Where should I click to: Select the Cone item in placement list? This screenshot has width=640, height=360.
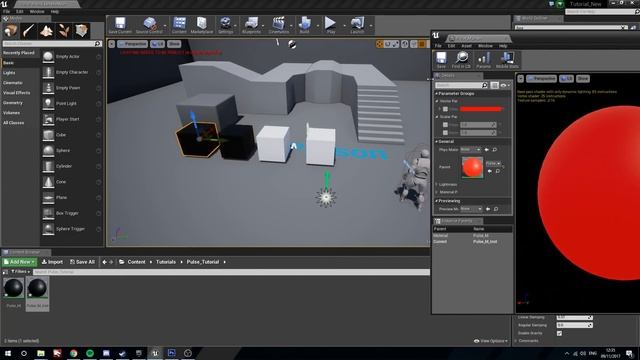coord(71,182)
